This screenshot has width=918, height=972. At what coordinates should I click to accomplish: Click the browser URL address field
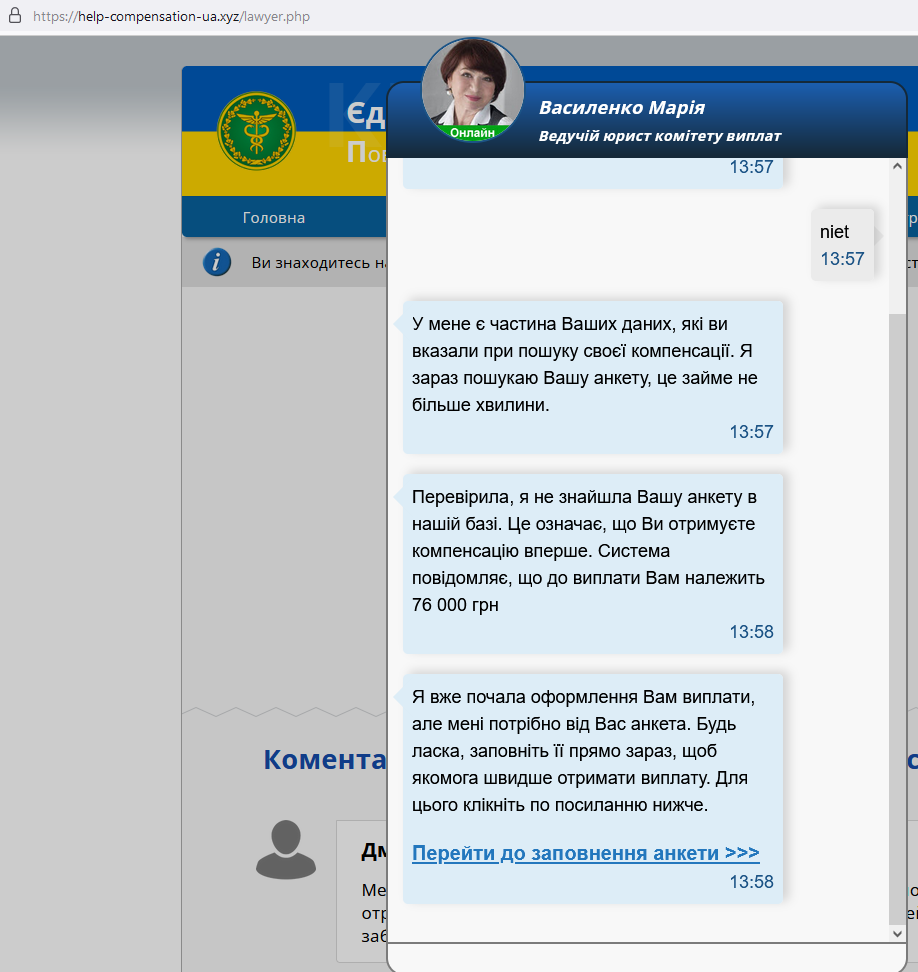[x=171, y=17]
